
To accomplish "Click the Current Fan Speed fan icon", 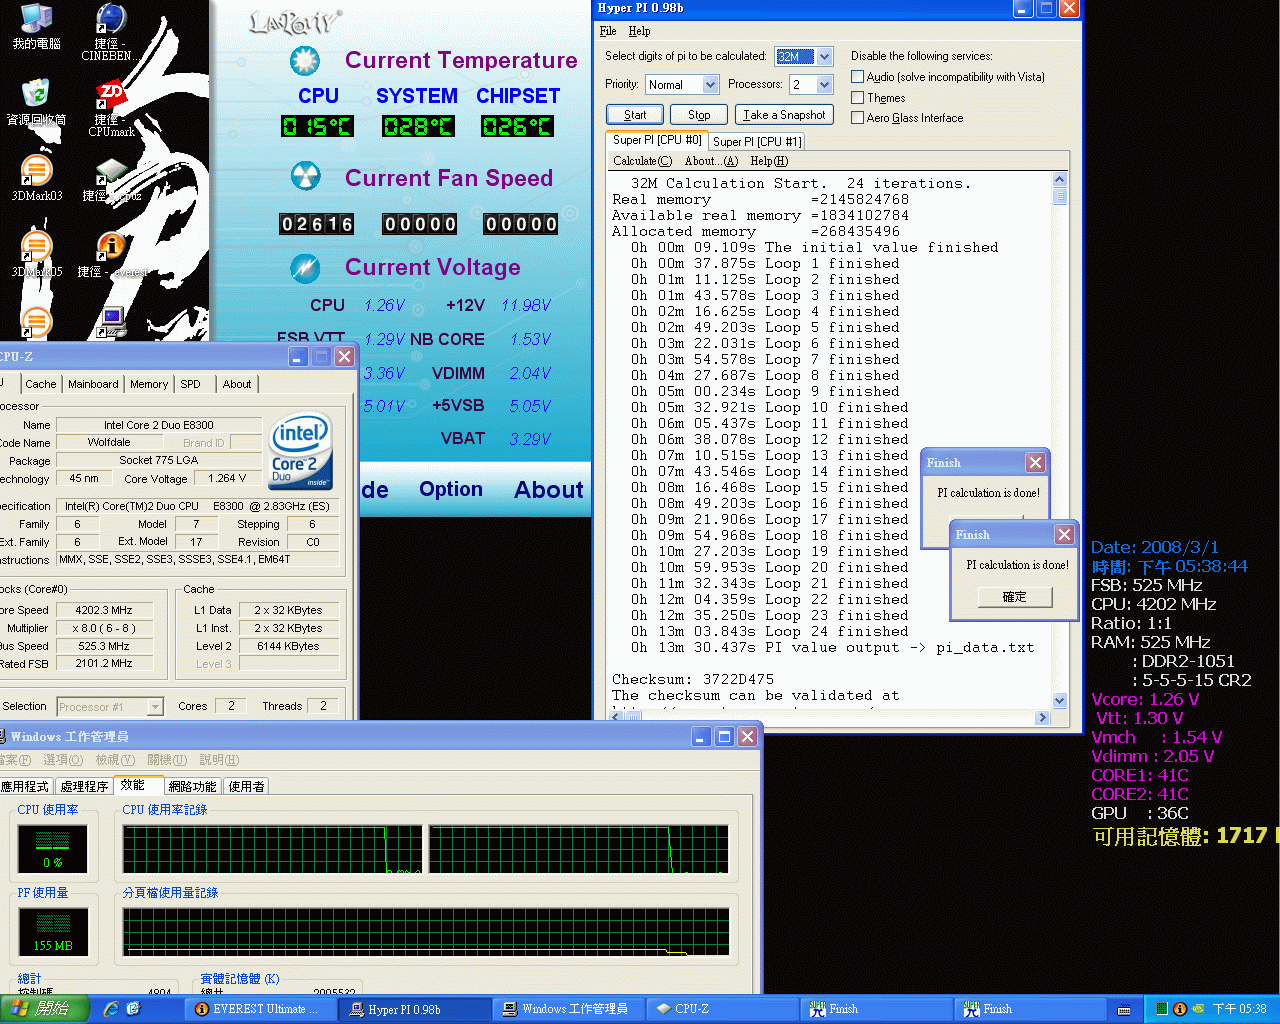I will point(305,178).
